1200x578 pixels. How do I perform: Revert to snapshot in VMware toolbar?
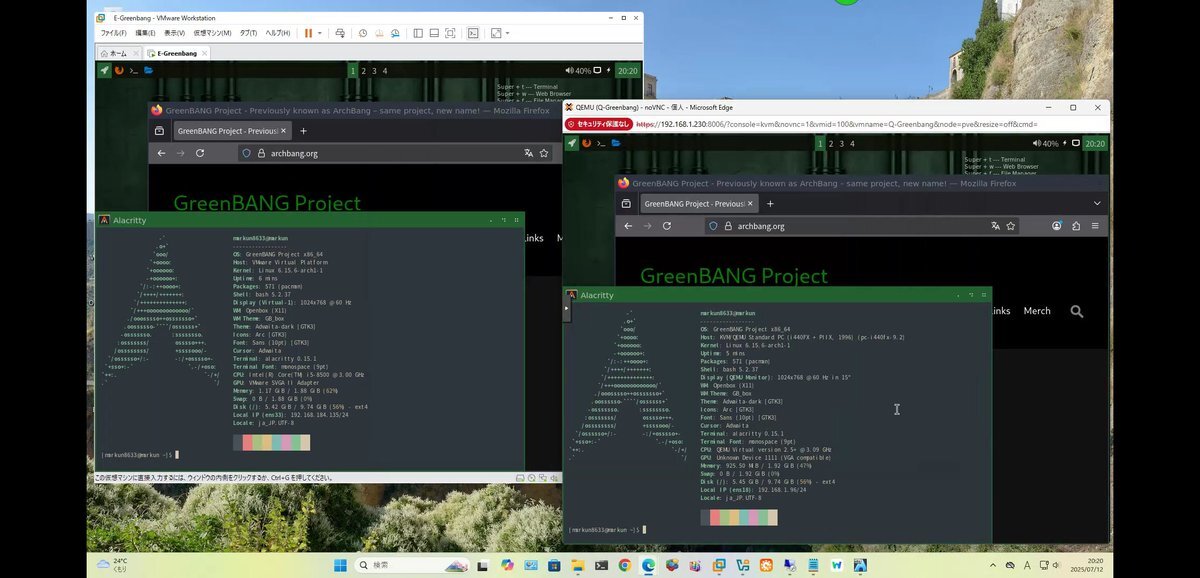[379, 33]
